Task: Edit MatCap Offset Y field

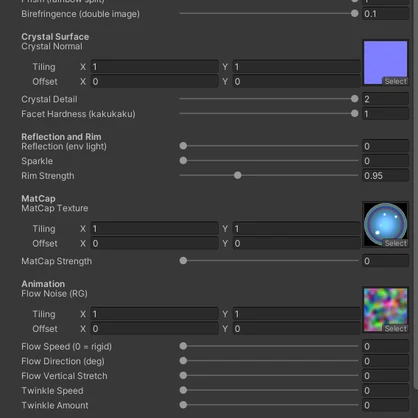Action: click(296, 243)
